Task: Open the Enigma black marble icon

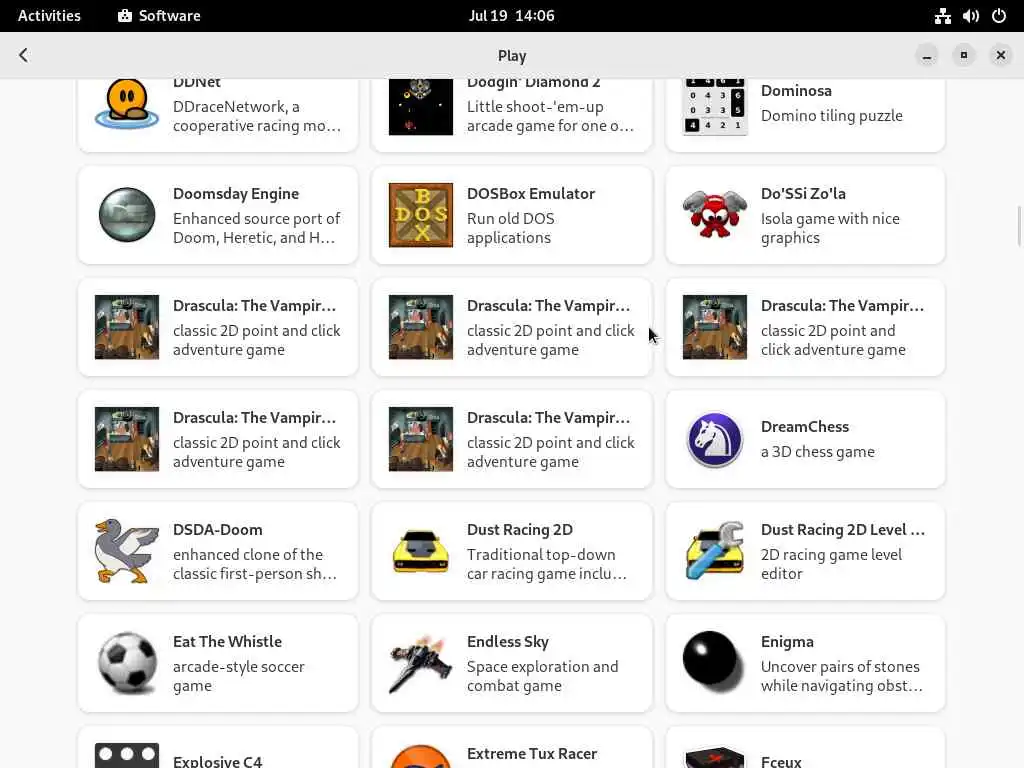Action: point(713,662)
